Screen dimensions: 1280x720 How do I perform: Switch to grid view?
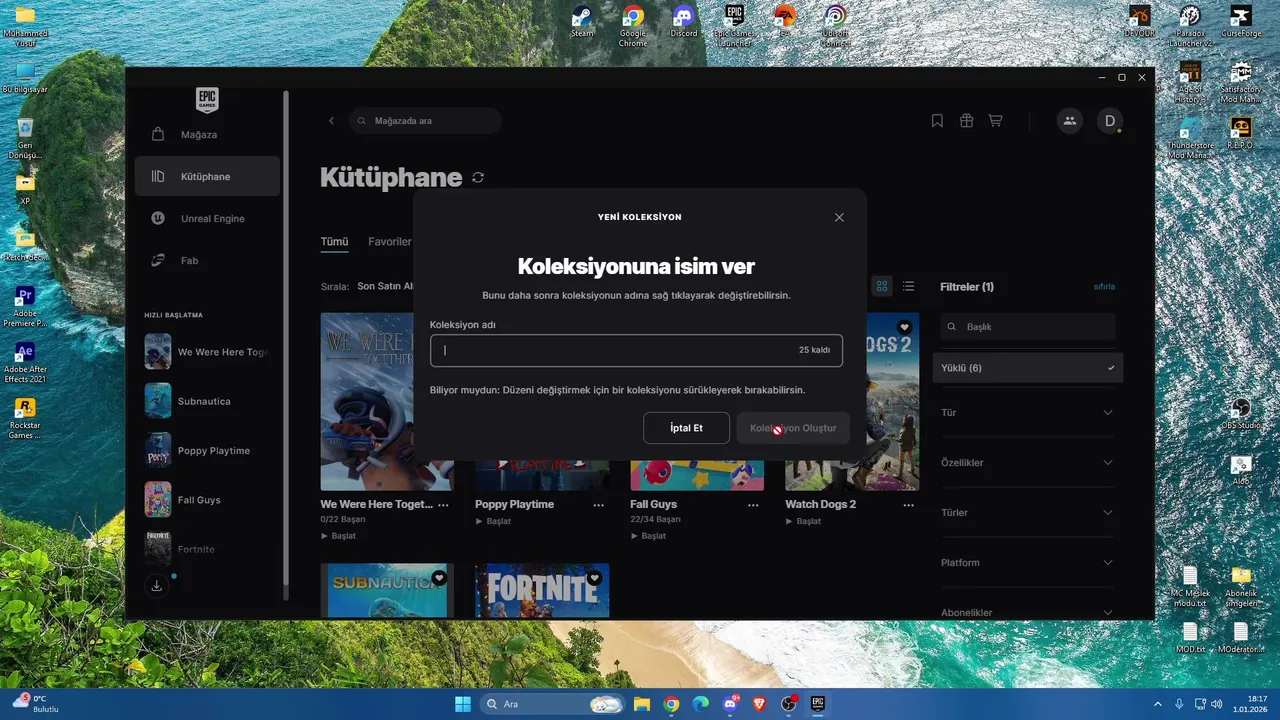pyautogui.click(x=882, y=286)
